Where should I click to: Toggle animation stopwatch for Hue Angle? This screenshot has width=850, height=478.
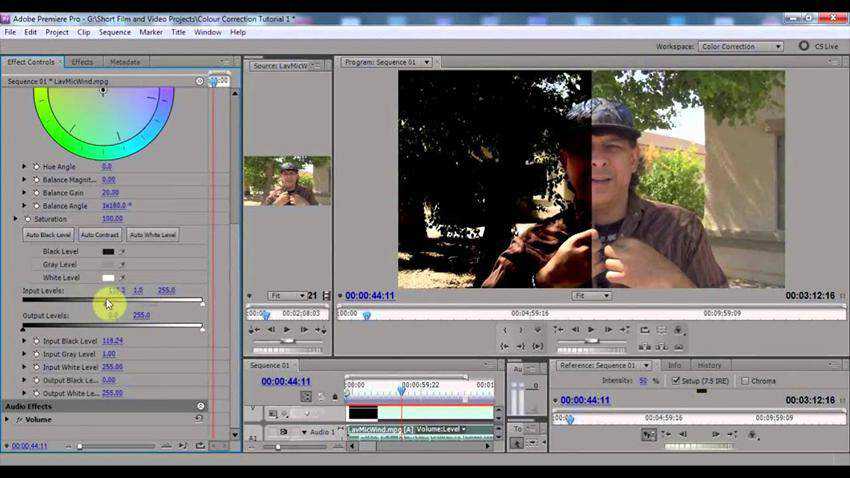coord(36,167)
